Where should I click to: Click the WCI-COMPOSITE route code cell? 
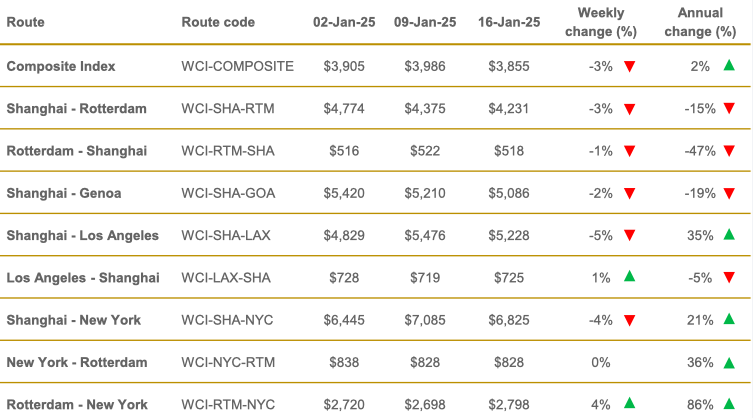[x=237, y=66]
